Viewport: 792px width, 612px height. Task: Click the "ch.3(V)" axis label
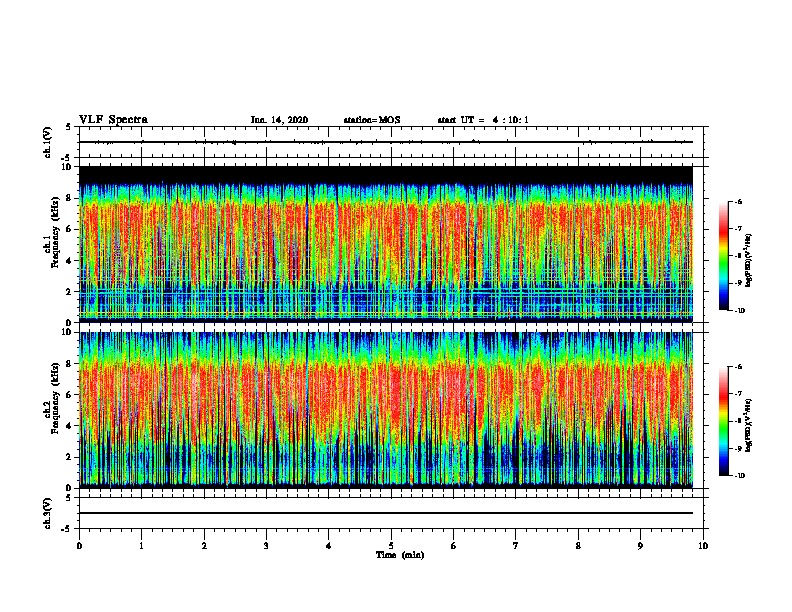point(48,514)
